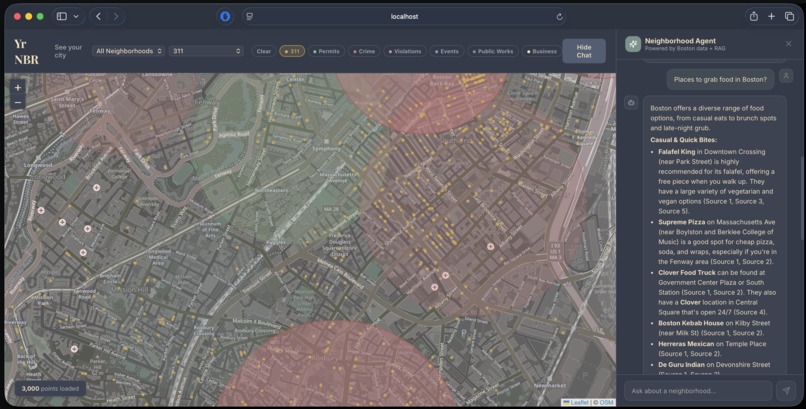This screenshot has width=806, height=409.
Task: Show the tab overview
Action: pos(790,16)
